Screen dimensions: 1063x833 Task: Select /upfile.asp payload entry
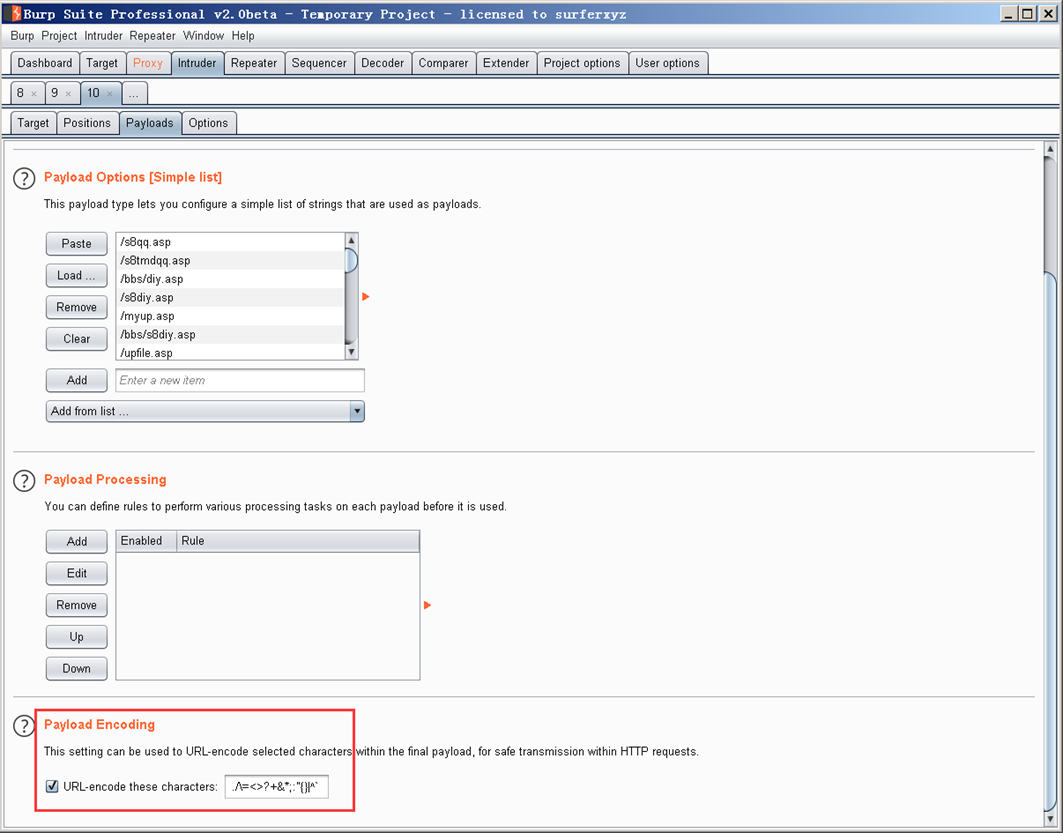pyautogui.click(x=230, y=352)
